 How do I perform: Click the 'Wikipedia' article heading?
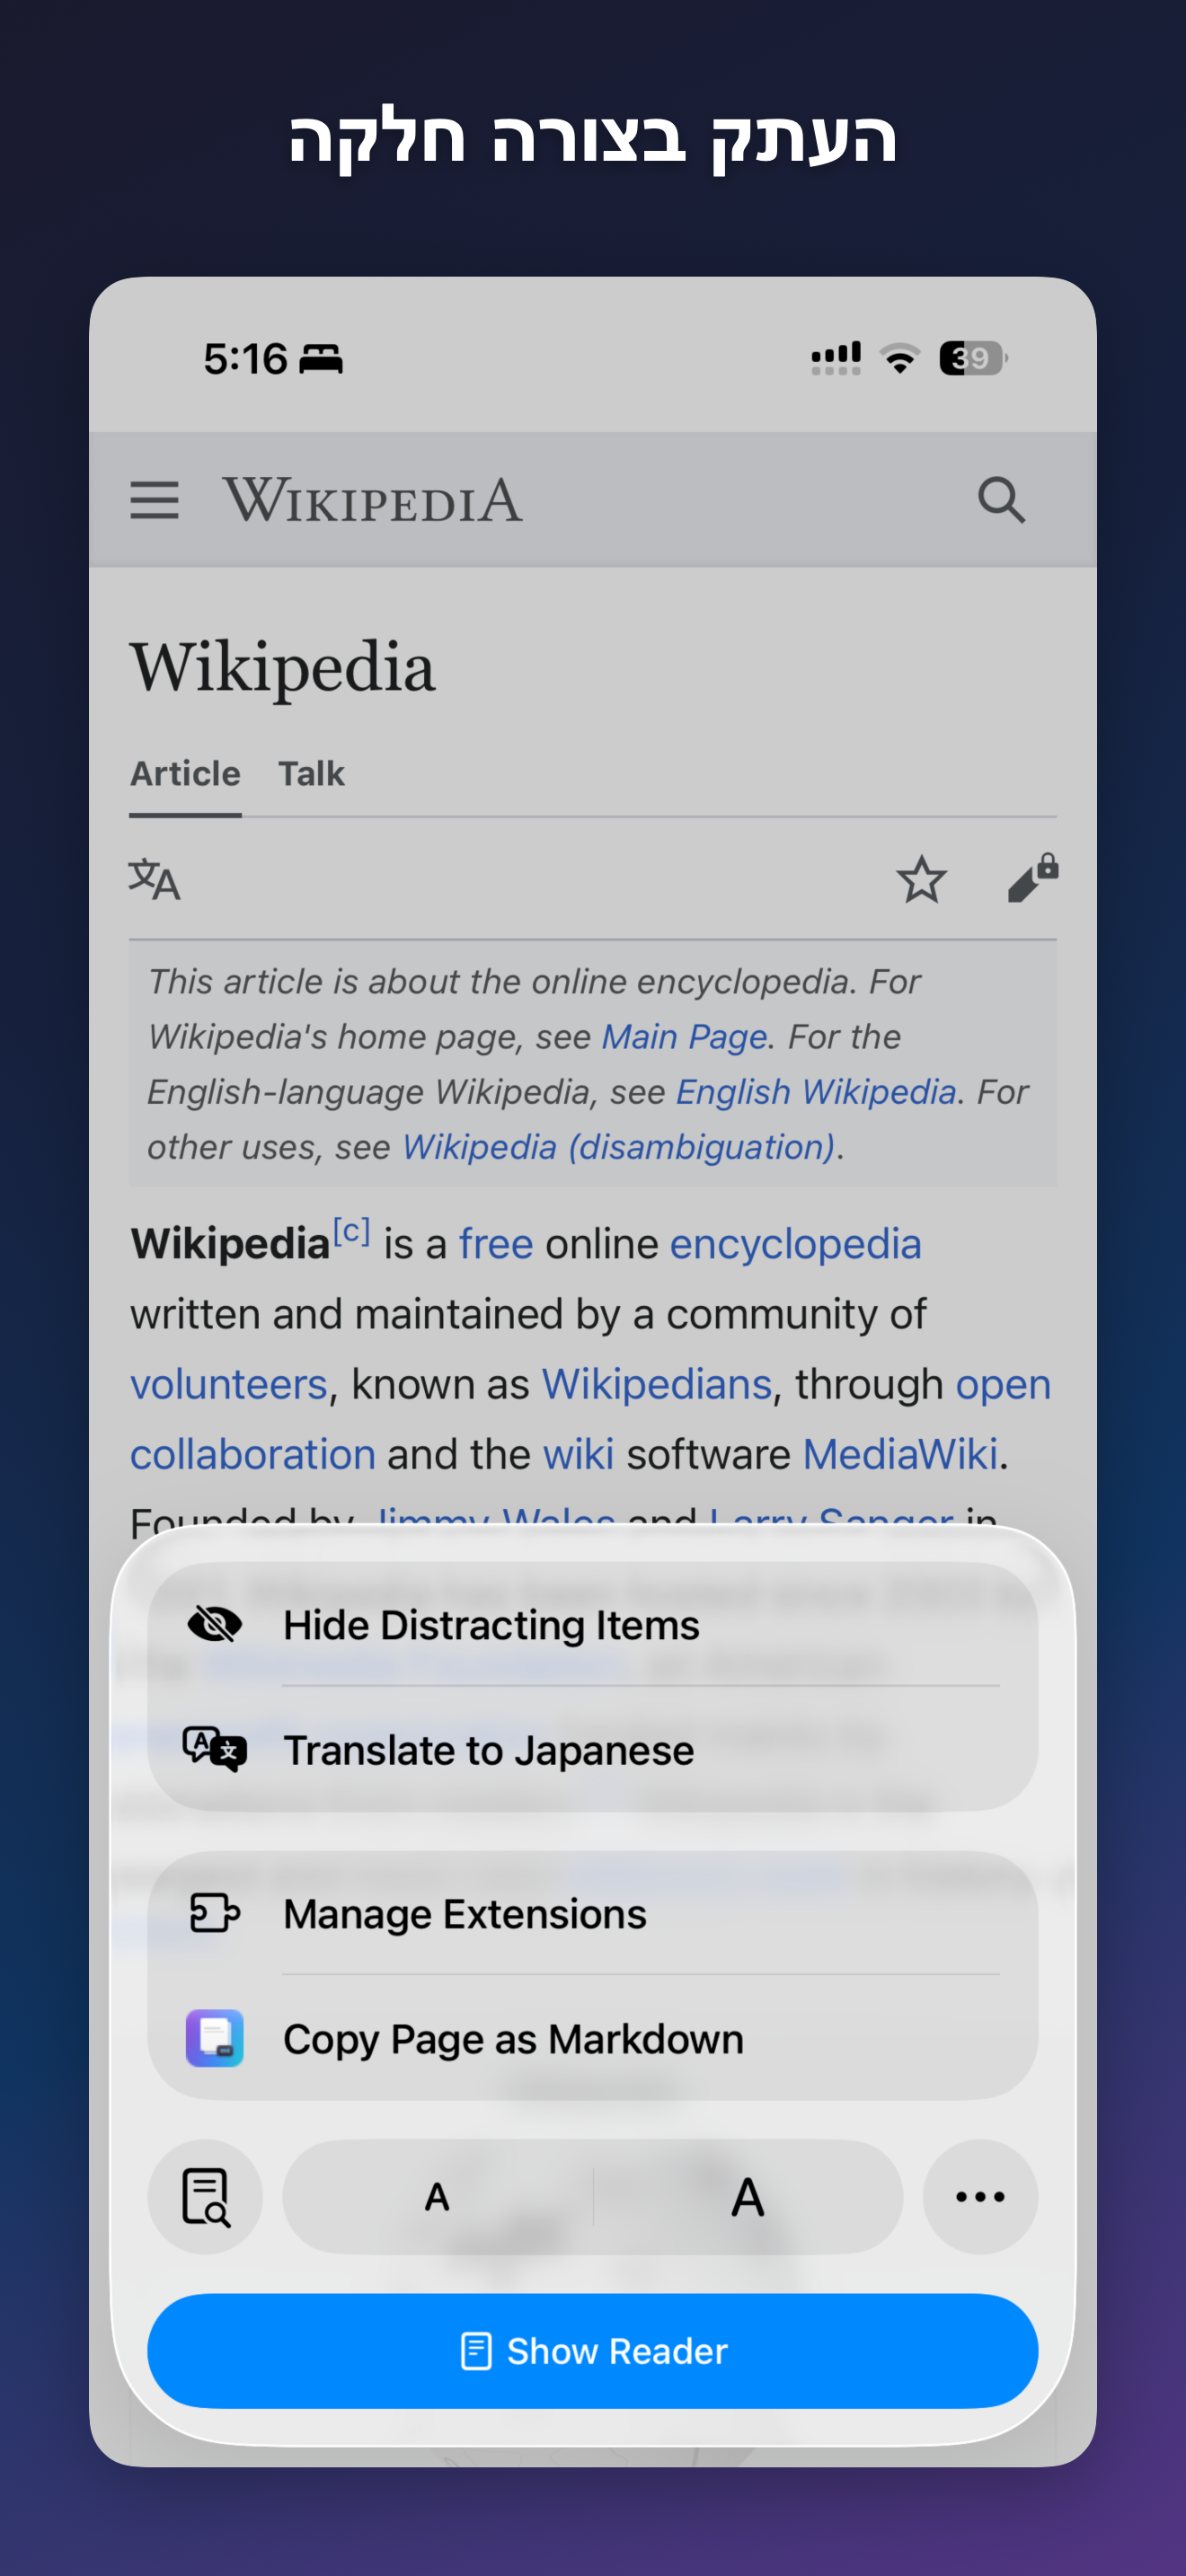[283, 668]
